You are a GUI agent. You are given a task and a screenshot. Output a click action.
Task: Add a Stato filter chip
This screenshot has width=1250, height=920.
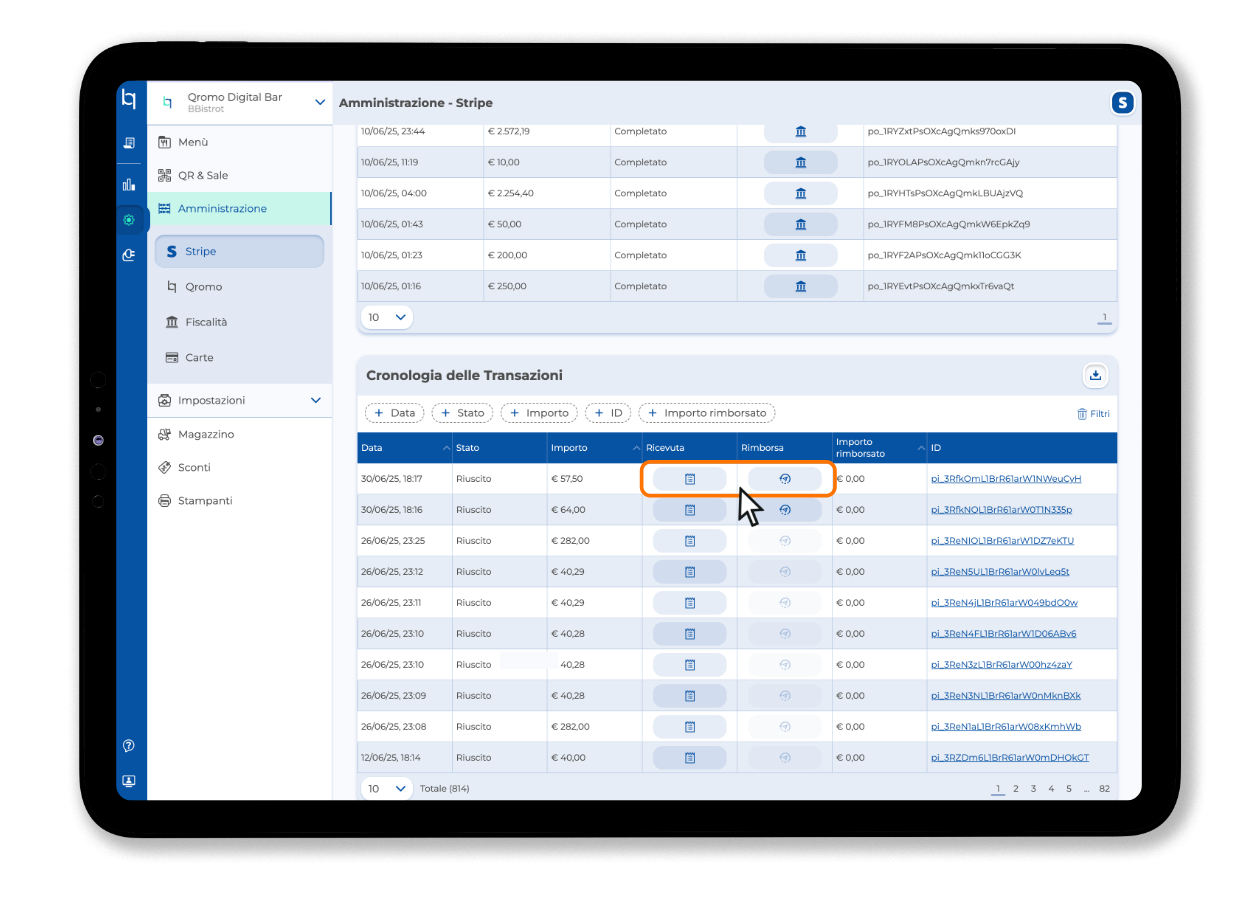tap(463, 413)
